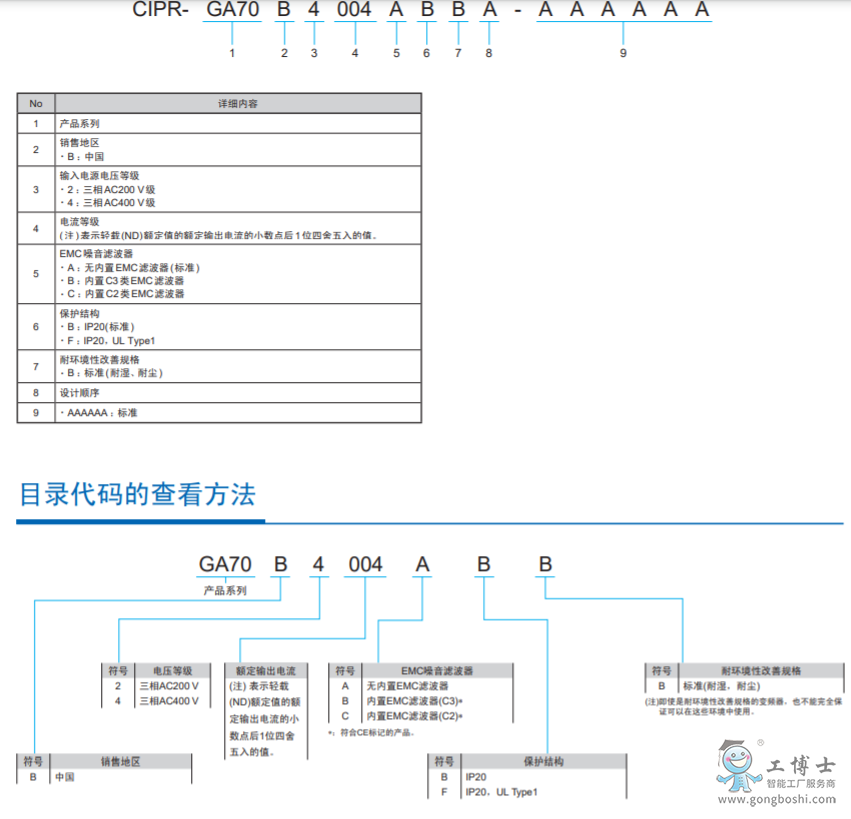
Task: Select the 004 code in the lower diagram
Action: point(365,565)
